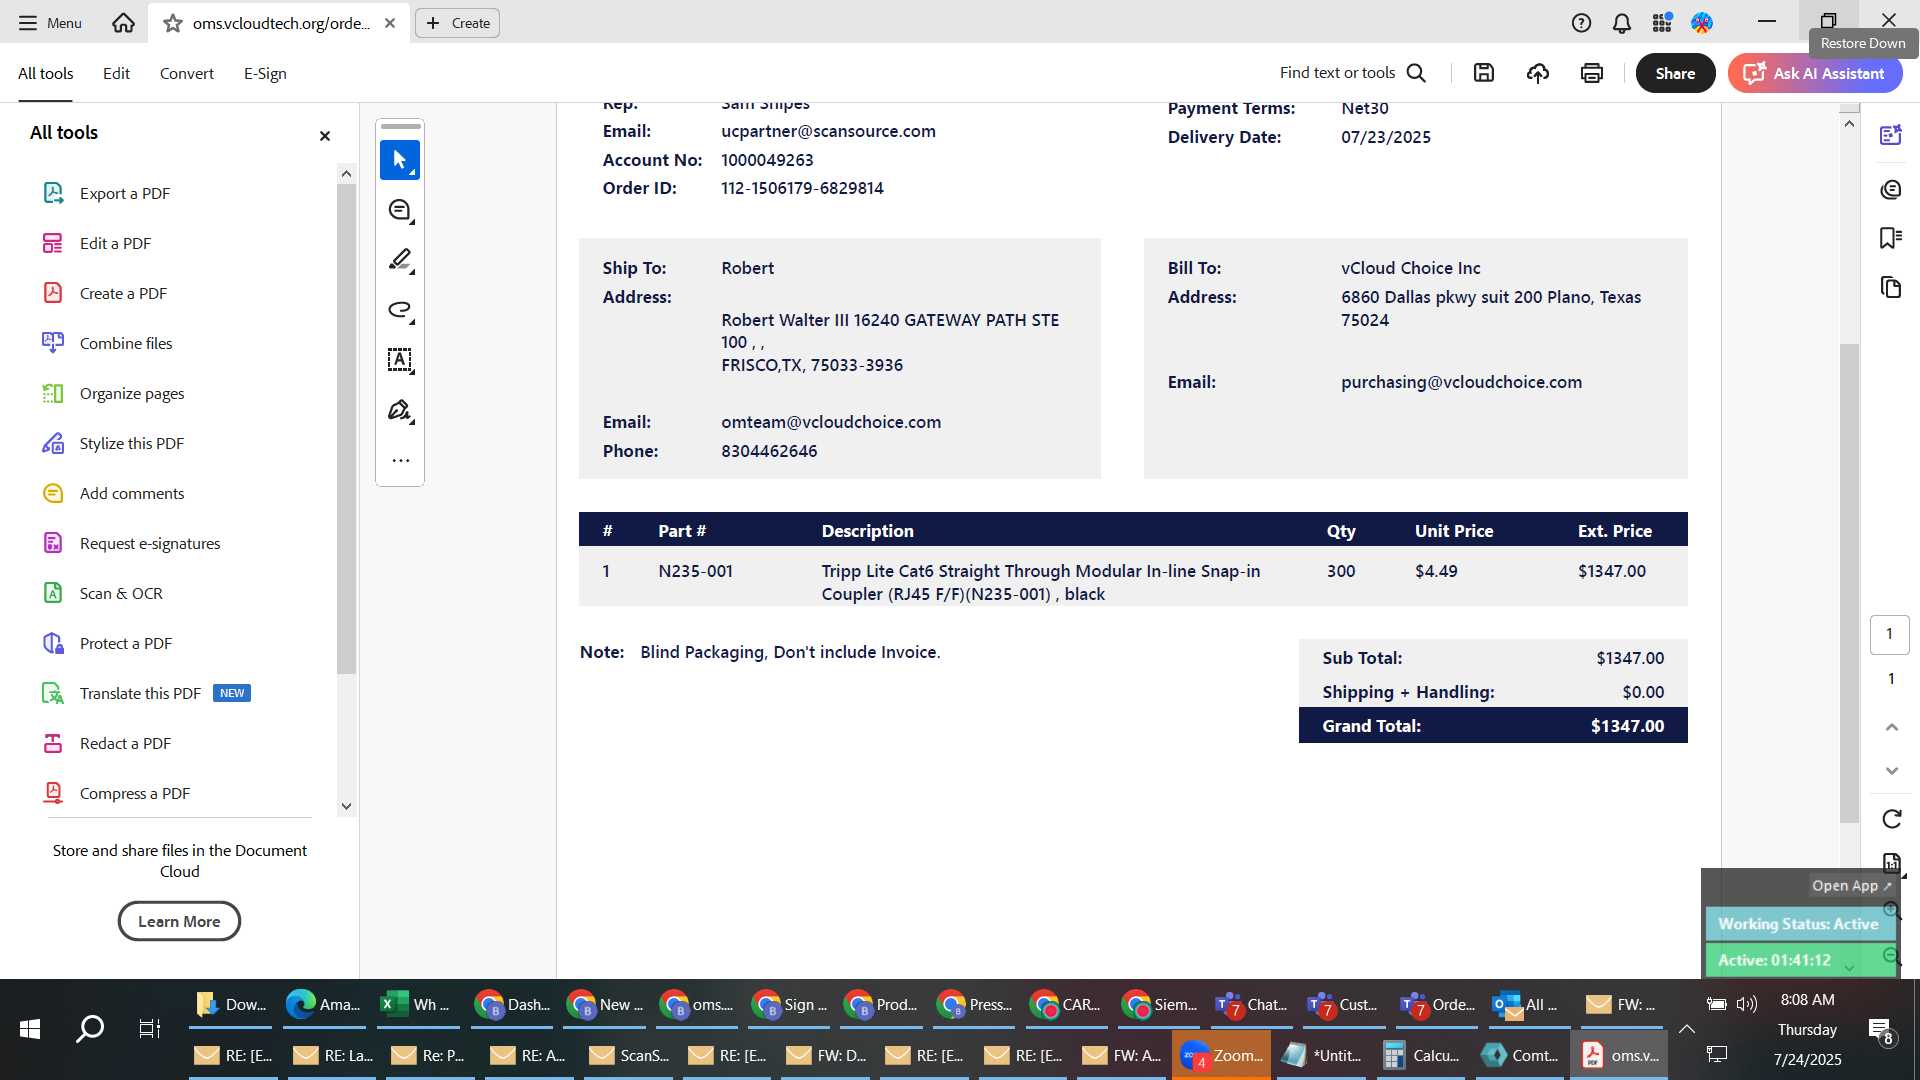Image resolution: width=1920 pixels, height=1080 pixels.
Task: Open the comments panel icon in right rail
Action: click(1890, 189)
